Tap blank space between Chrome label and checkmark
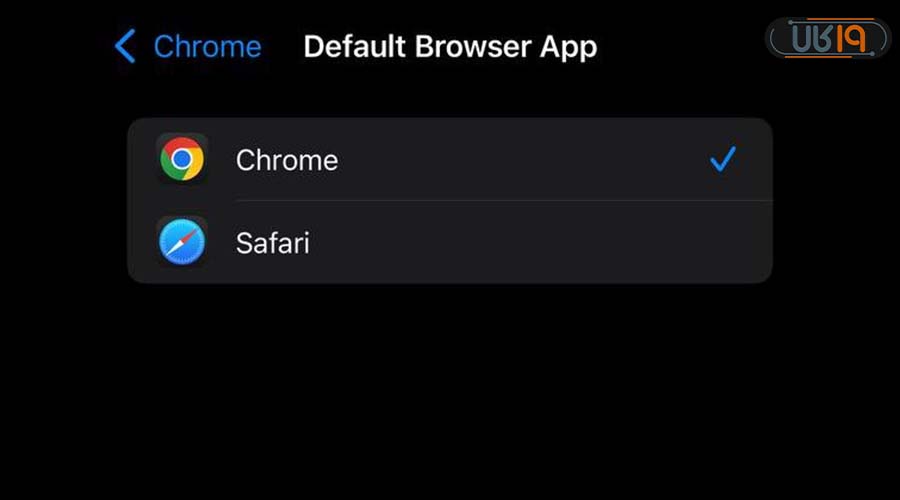900x500 pixels. [x=520, y=159]
